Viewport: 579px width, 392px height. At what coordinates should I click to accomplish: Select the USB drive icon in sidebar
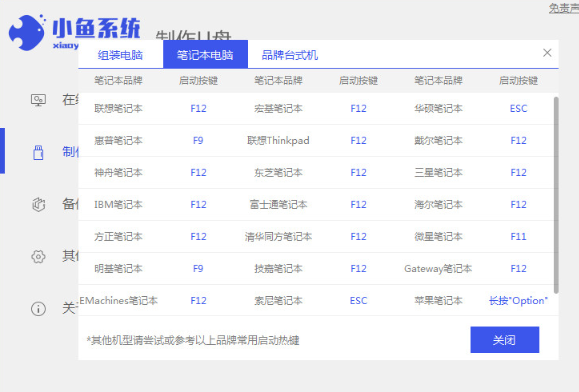38,152
